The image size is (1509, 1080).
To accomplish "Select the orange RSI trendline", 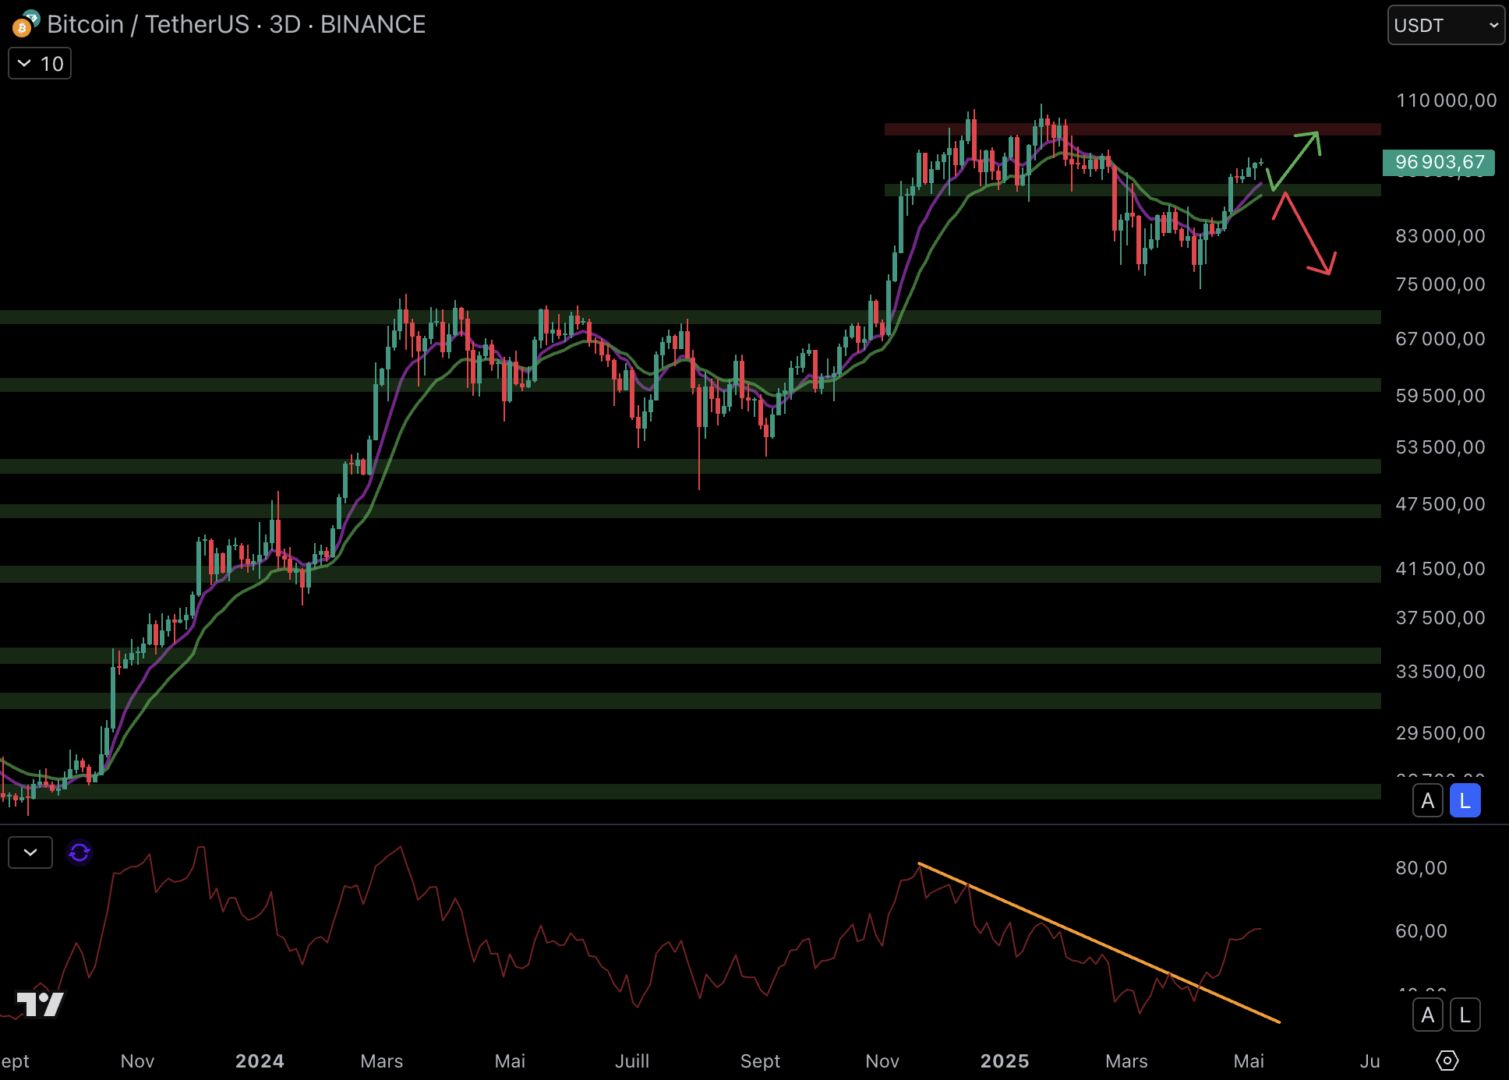I will (x=1099, y=942).
